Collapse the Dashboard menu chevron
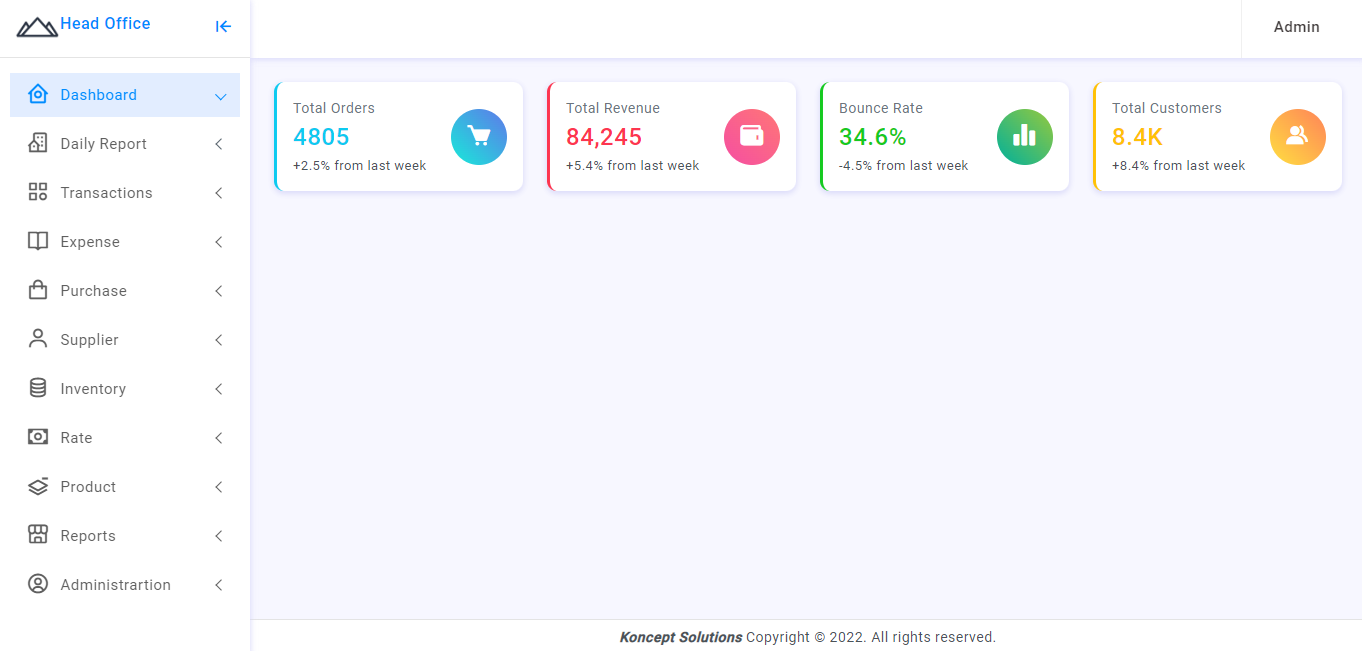Screen dimensions: 1362x651 tap(220, 96)
